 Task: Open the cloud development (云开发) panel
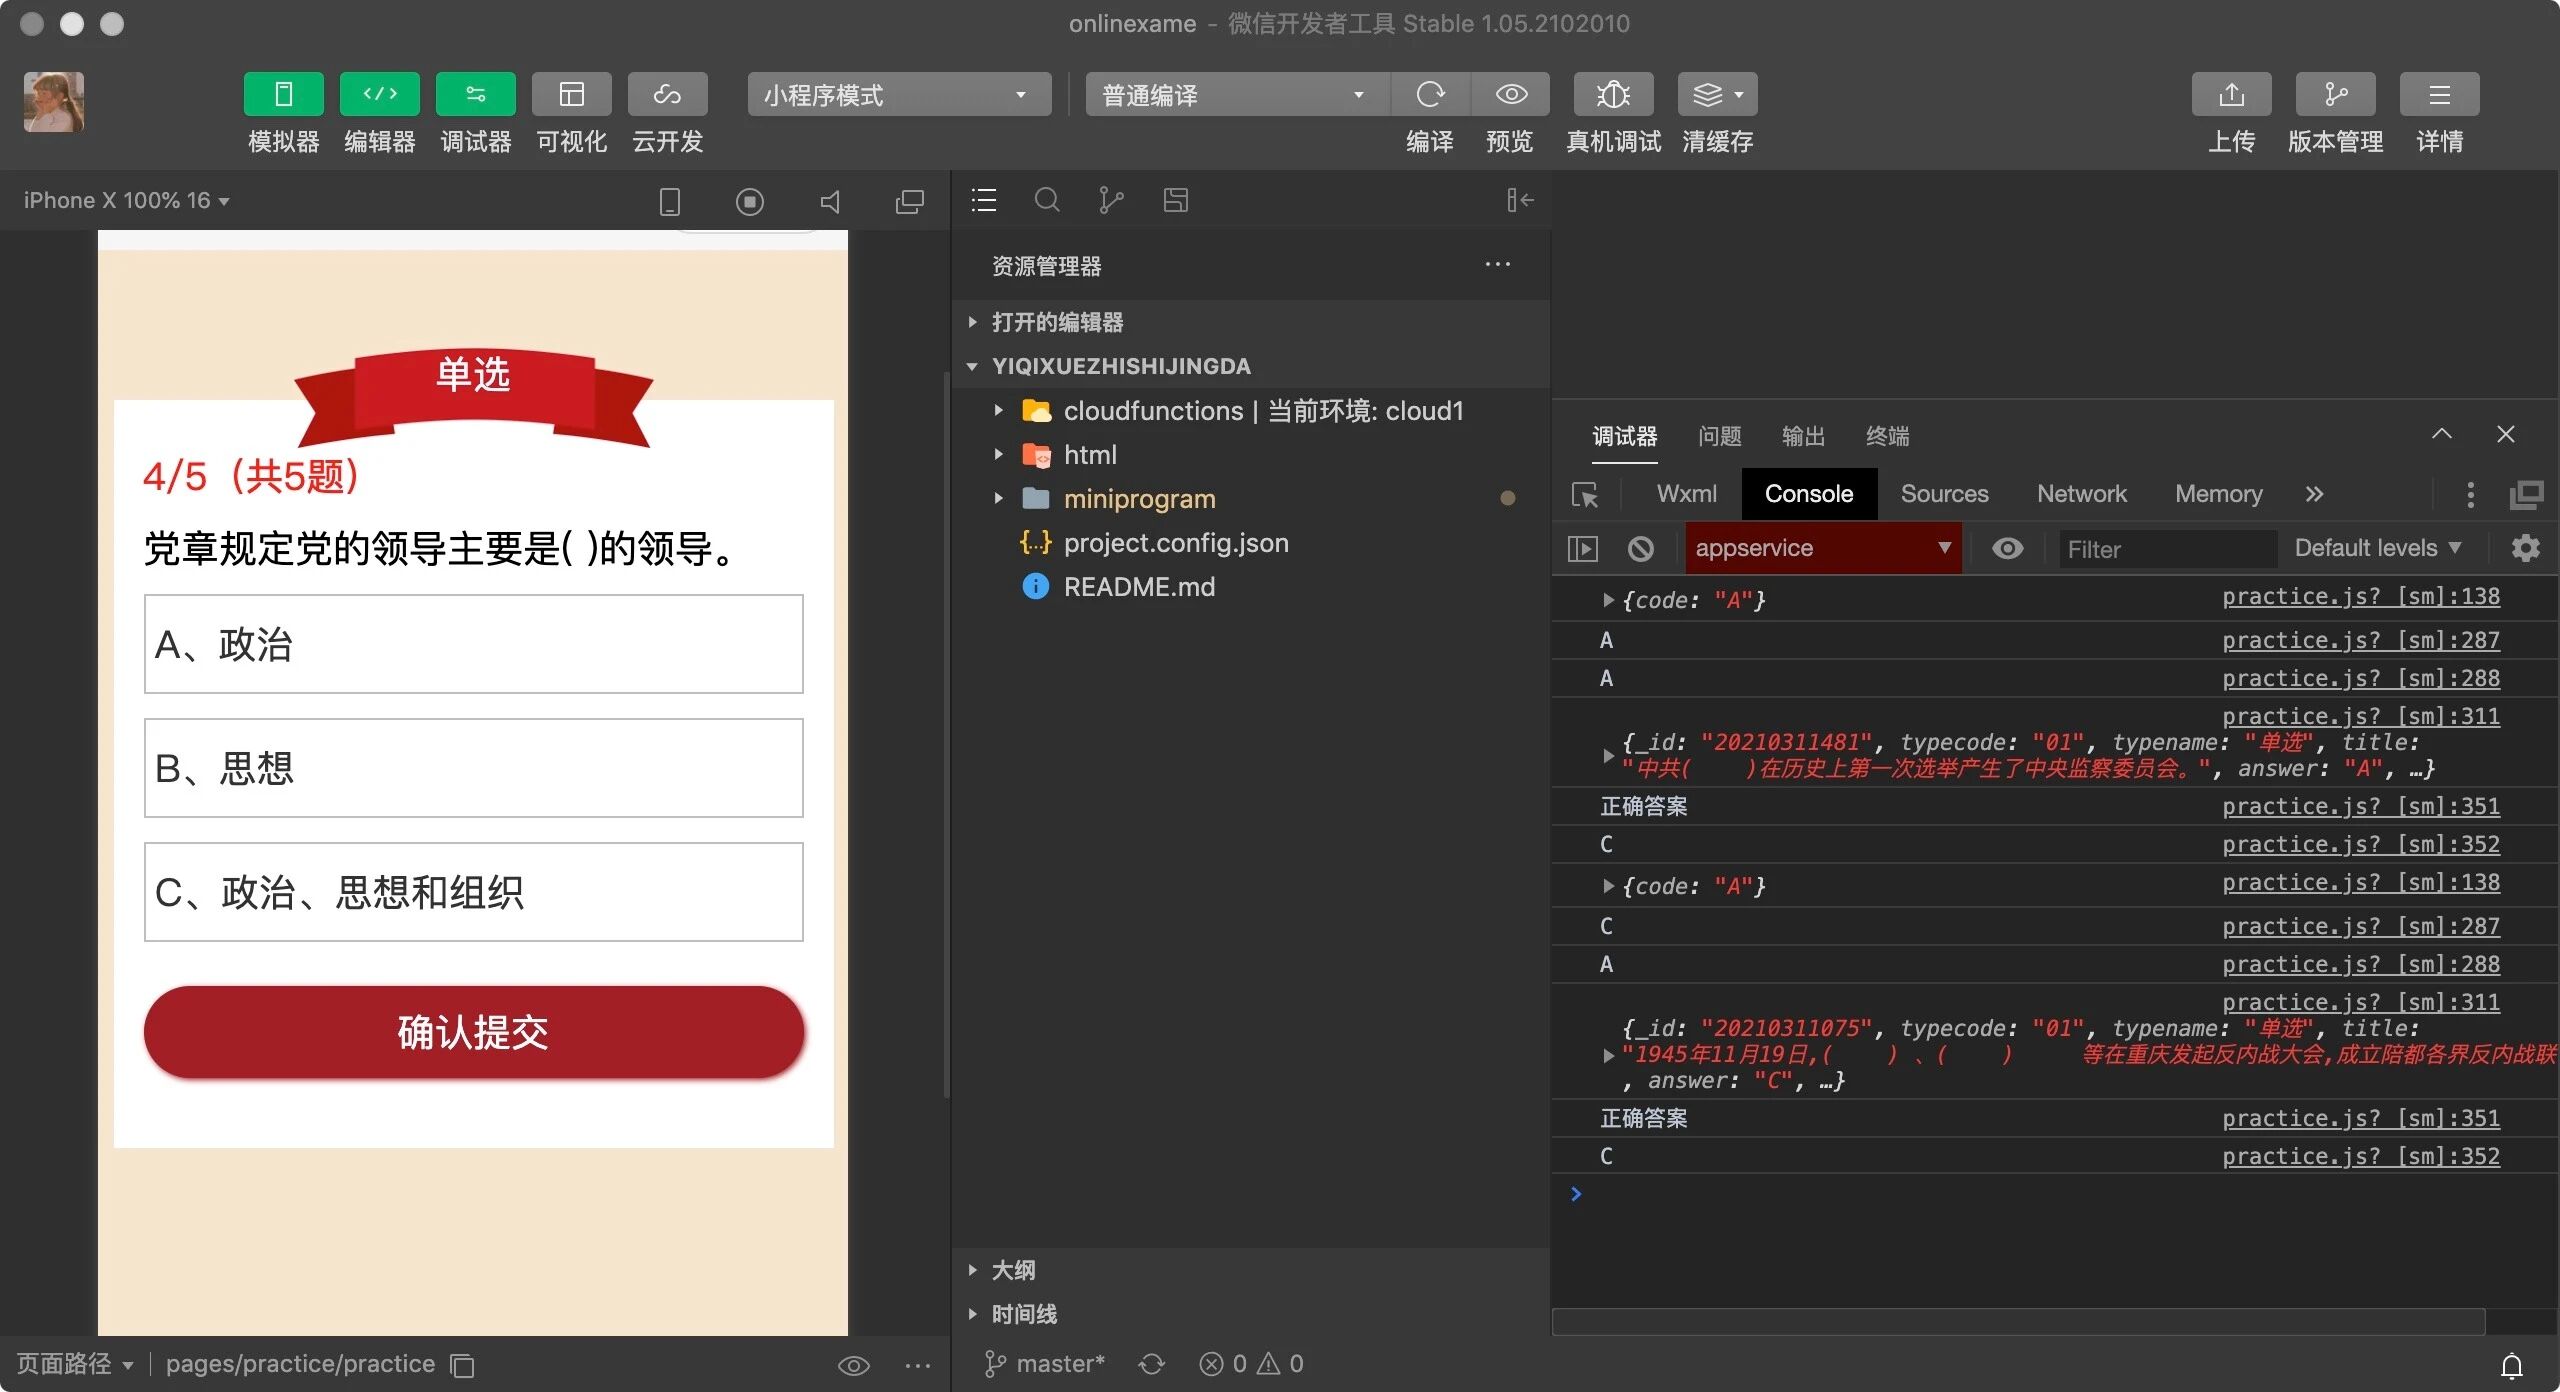click(667, 95)
